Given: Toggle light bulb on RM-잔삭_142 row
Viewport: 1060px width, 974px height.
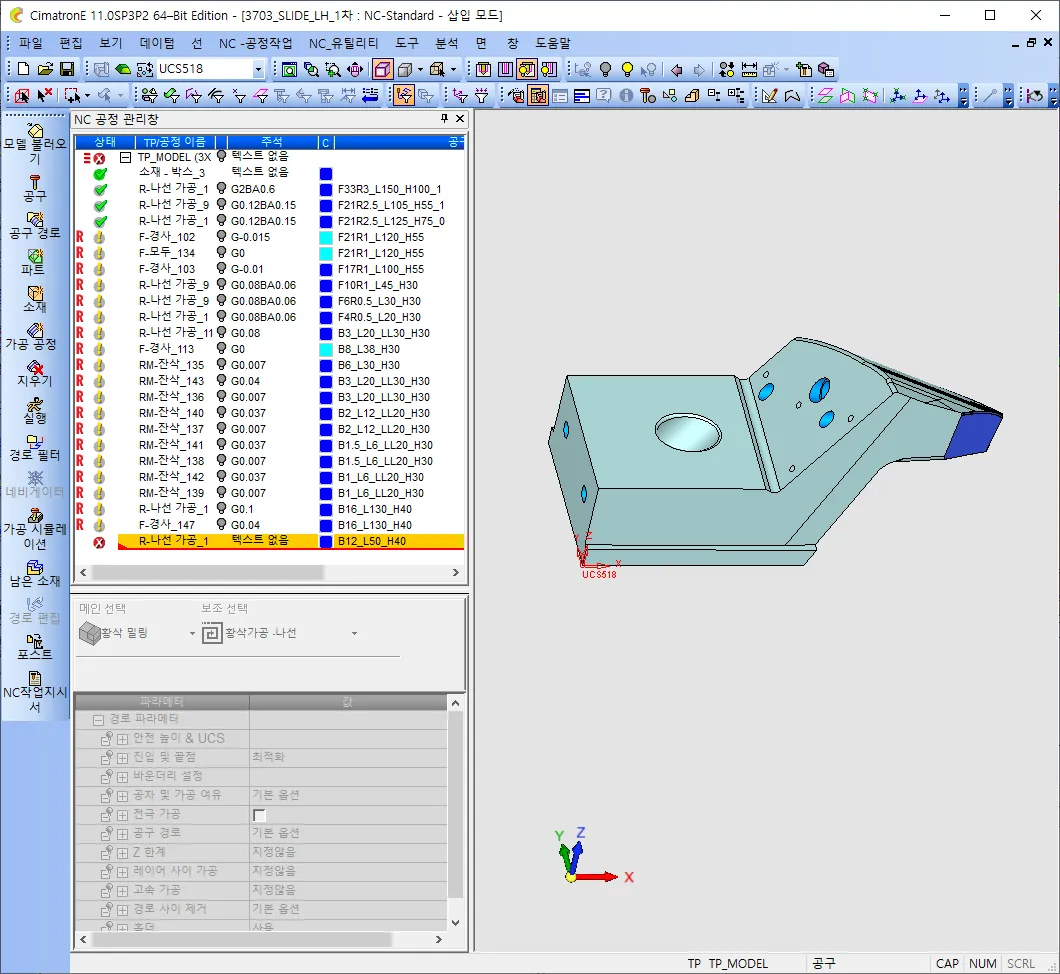Looking at the screenshot, I should pos(221,477).
